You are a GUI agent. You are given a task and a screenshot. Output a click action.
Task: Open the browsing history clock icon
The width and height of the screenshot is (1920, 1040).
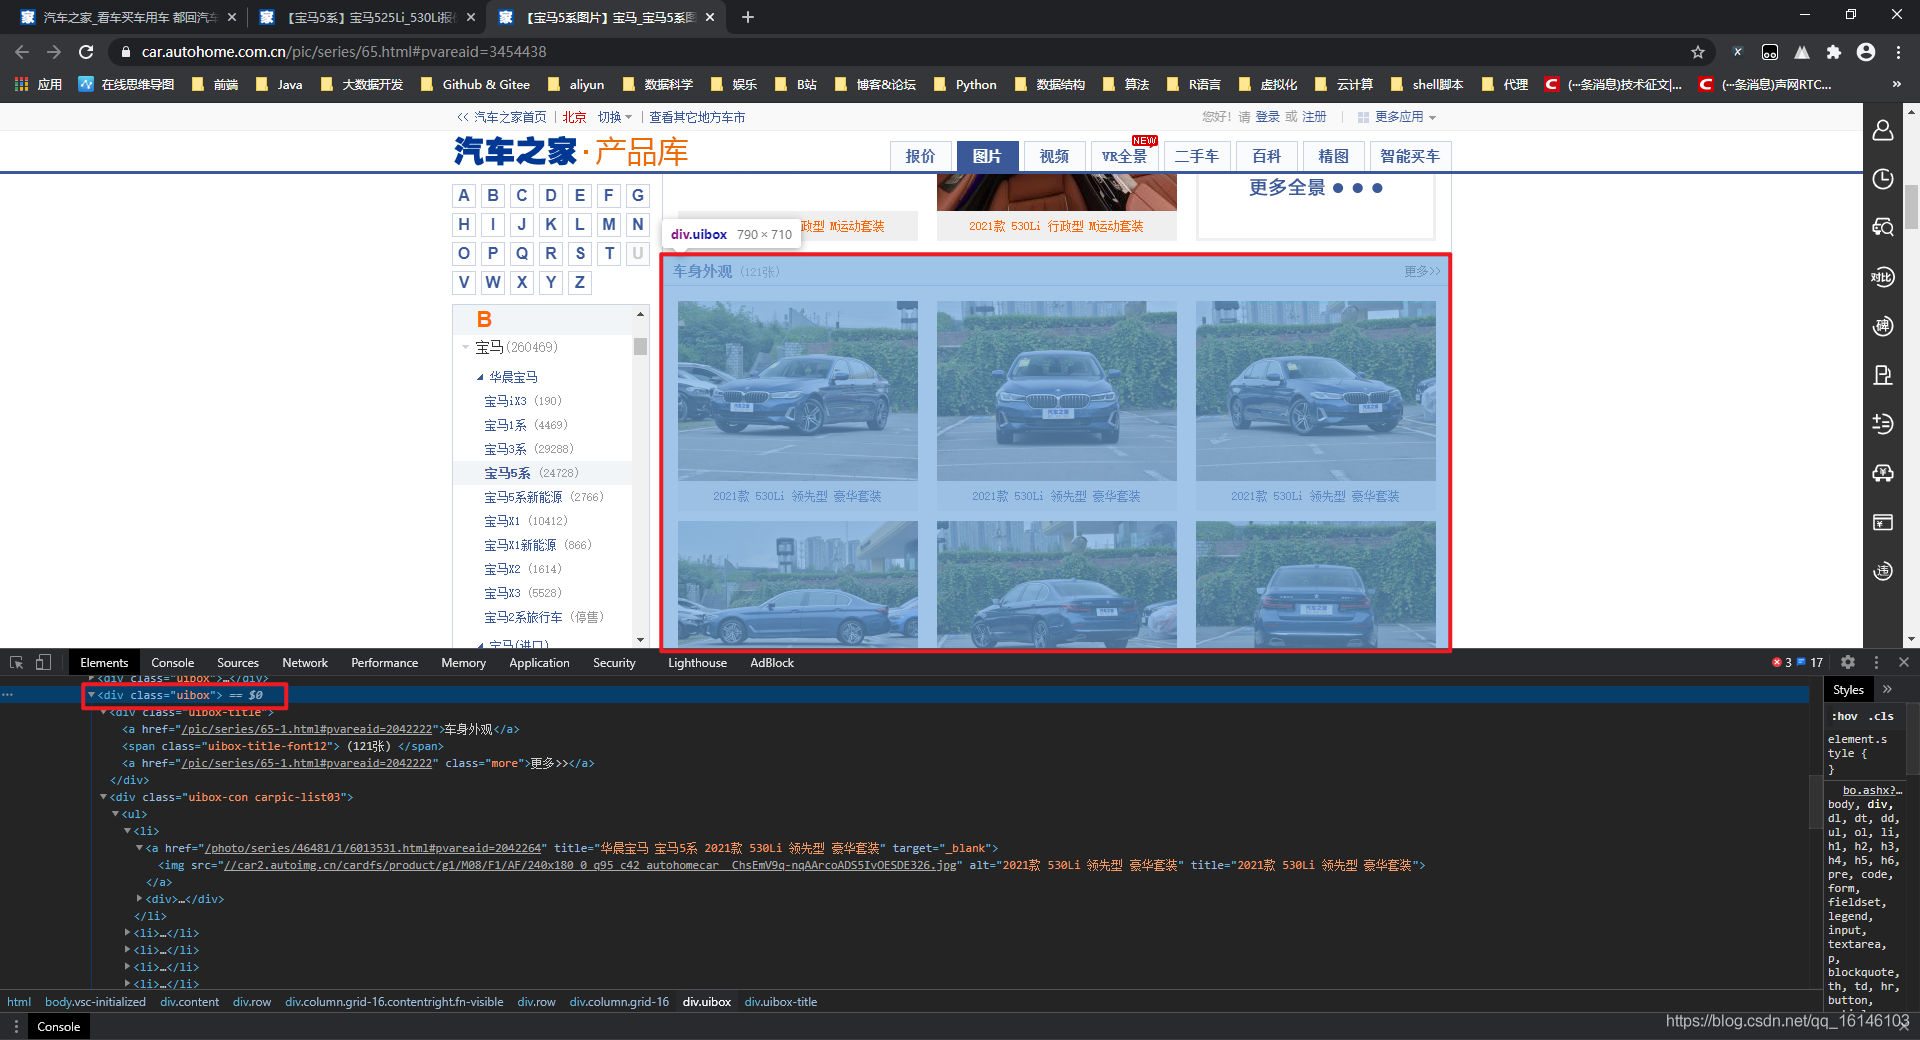(1883, 179)
